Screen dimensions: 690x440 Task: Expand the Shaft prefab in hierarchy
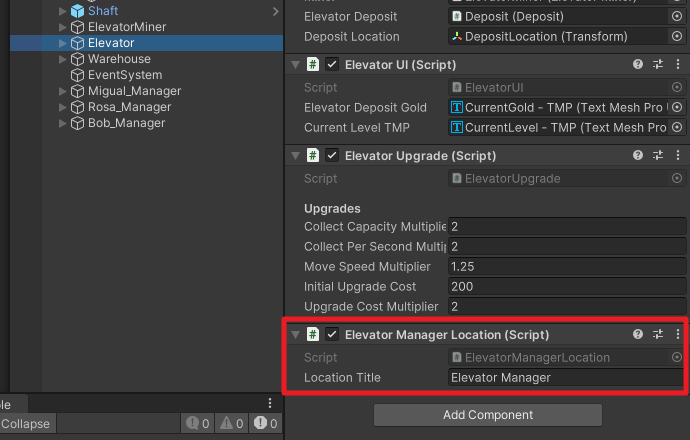click(x=62, y=11)
